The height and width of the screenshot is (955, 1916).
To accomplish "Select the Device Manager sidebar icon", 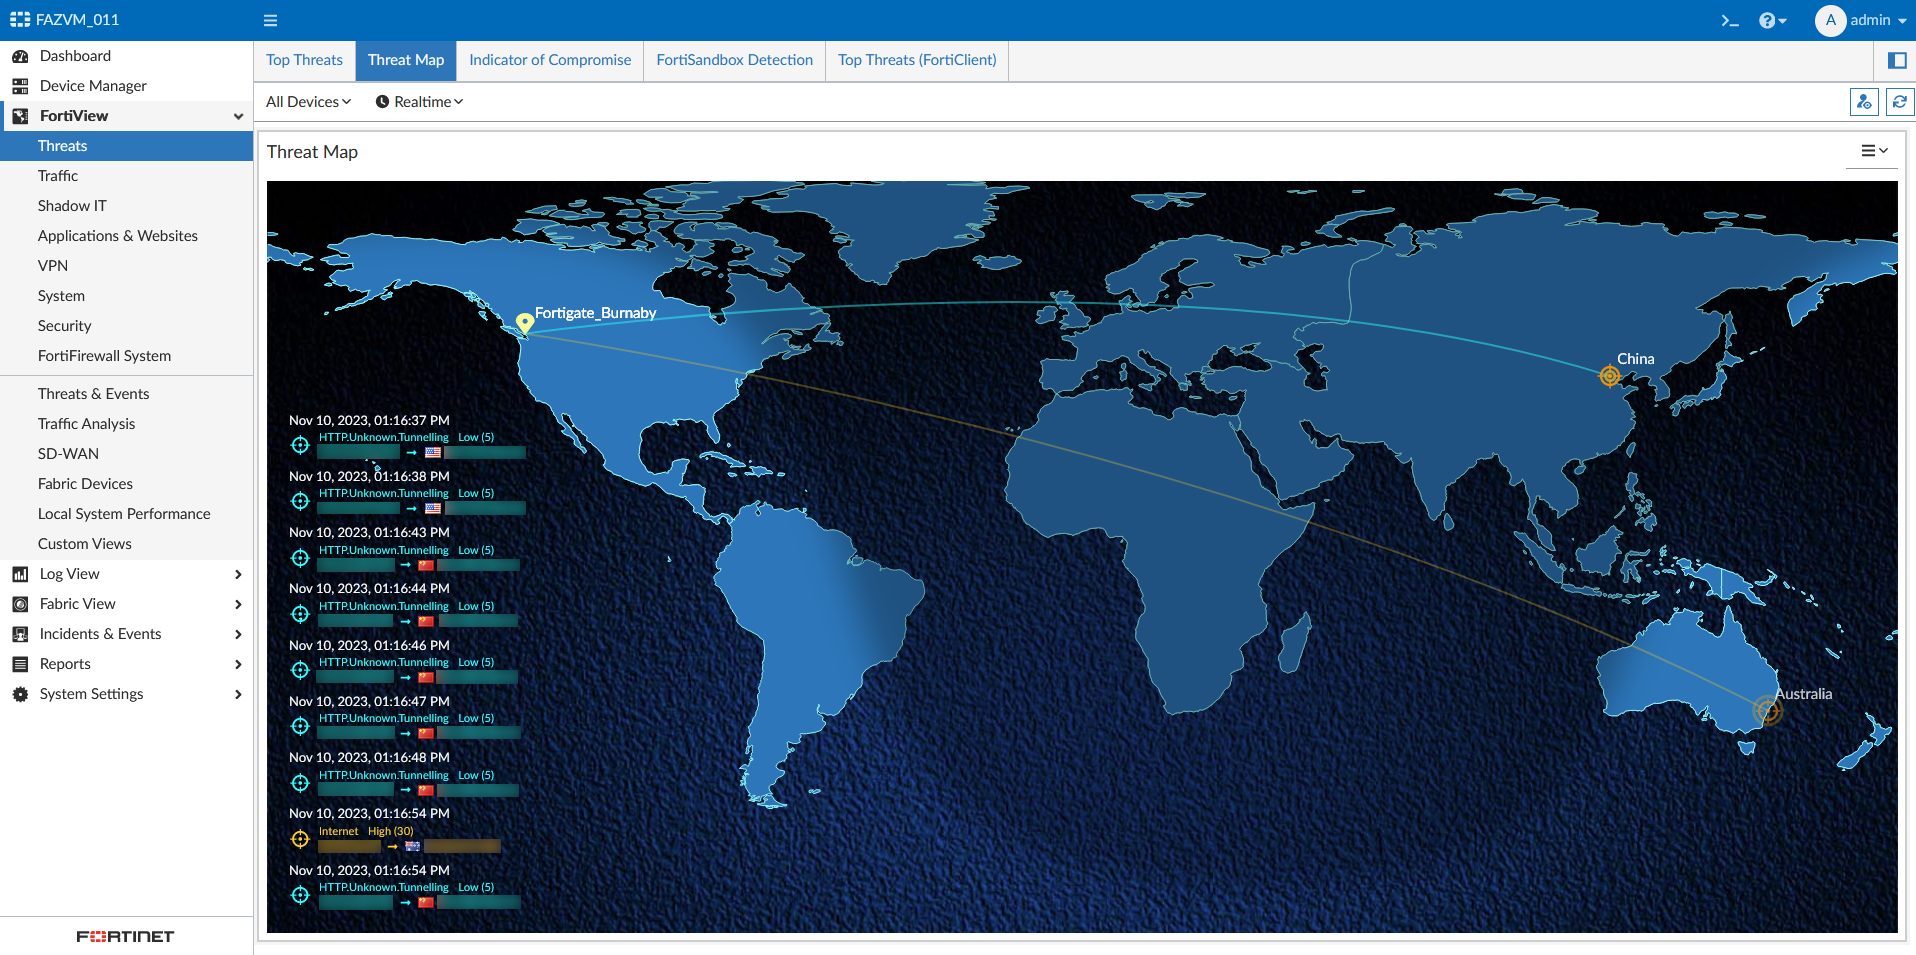I will coord(19,85).
